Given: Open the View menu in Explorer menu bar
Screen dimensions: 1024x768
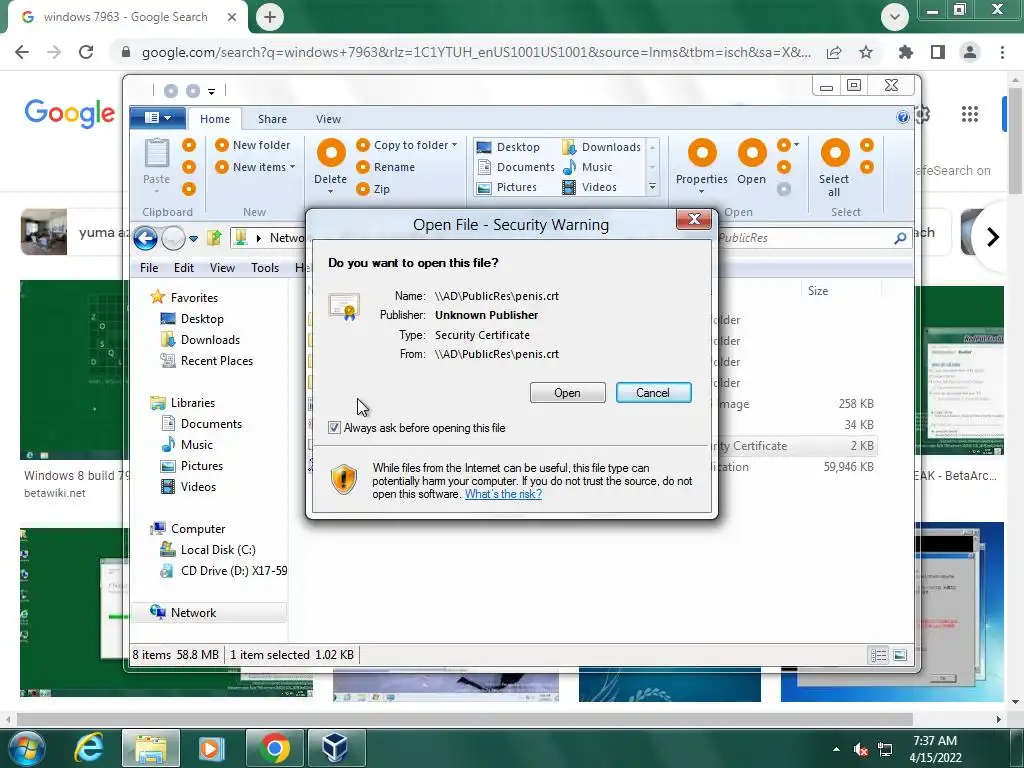Looking at the screenshot, I should pos(222,268).
